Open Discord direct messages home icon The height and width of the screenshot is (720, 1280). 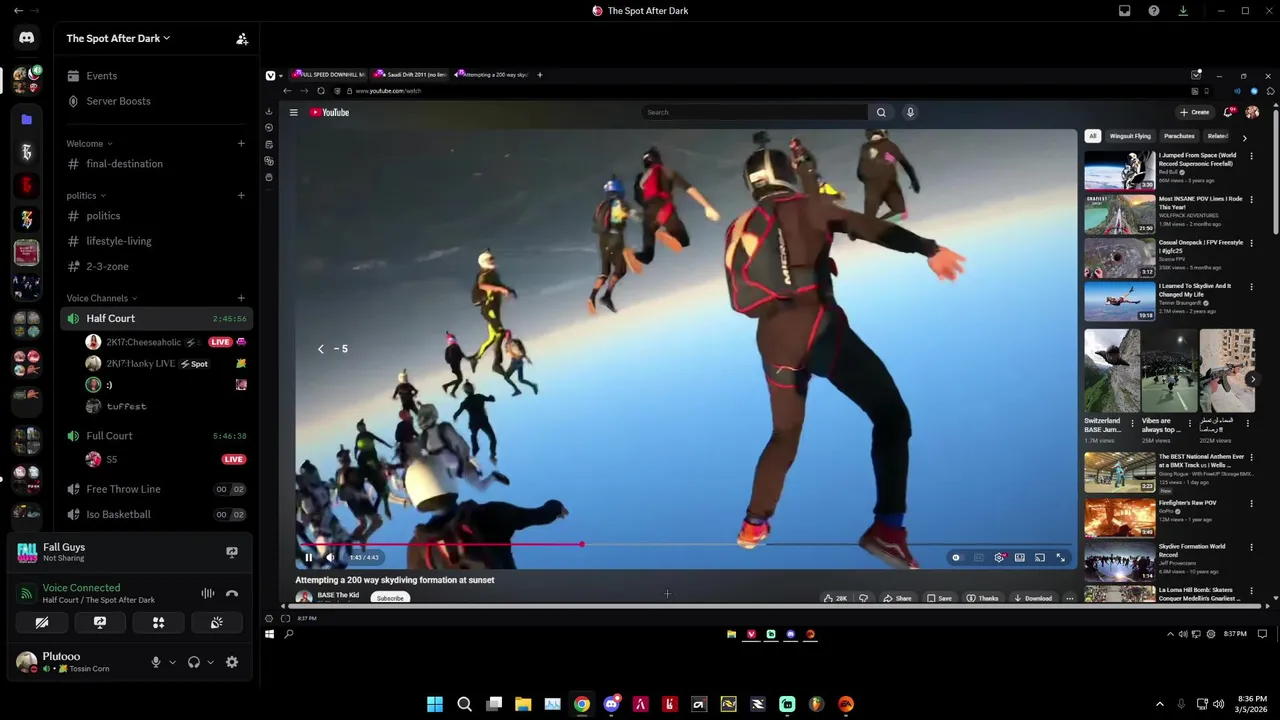pyautogui.click(x=27, y=38)
